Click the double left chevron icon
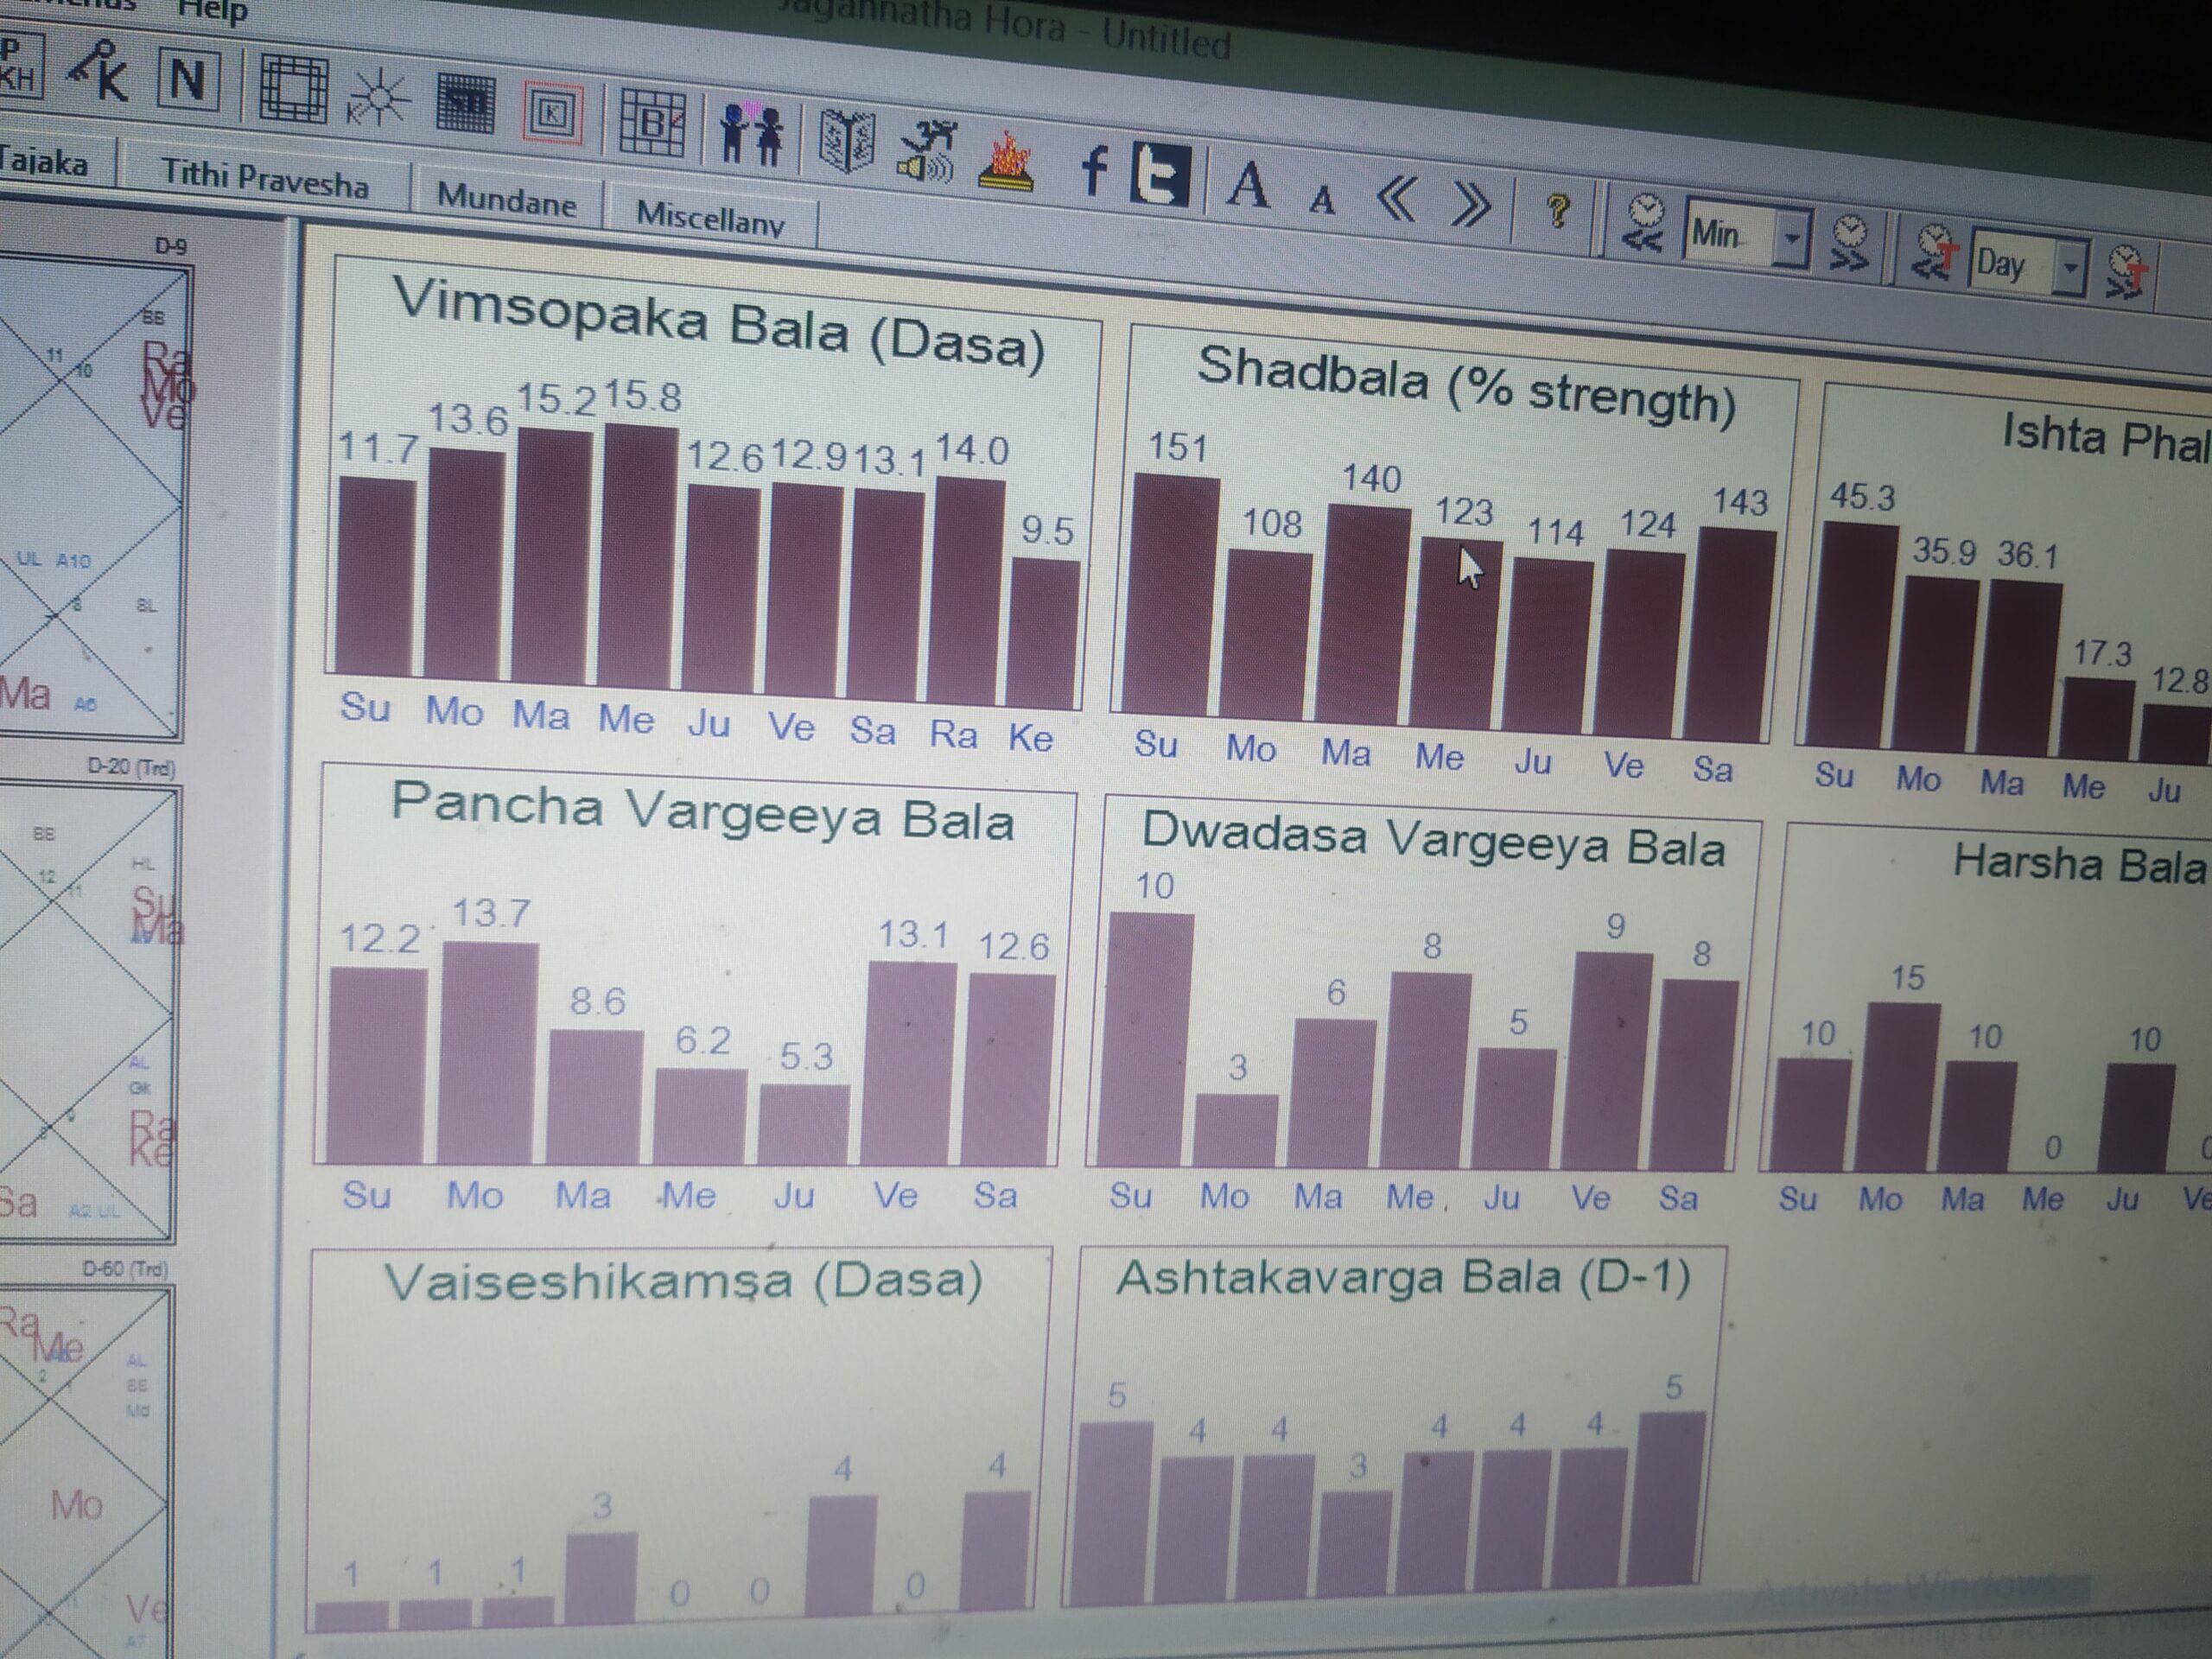 tap(1397, 199)
